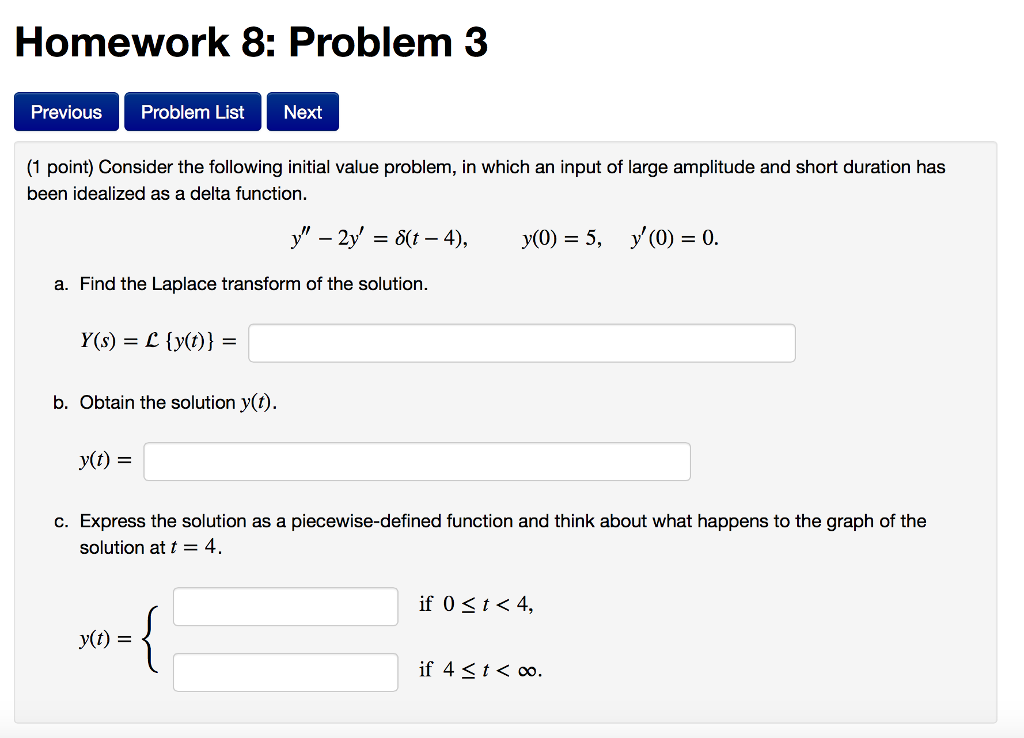Click the Homework 8: Problem 3 heading

click(250, 42)
